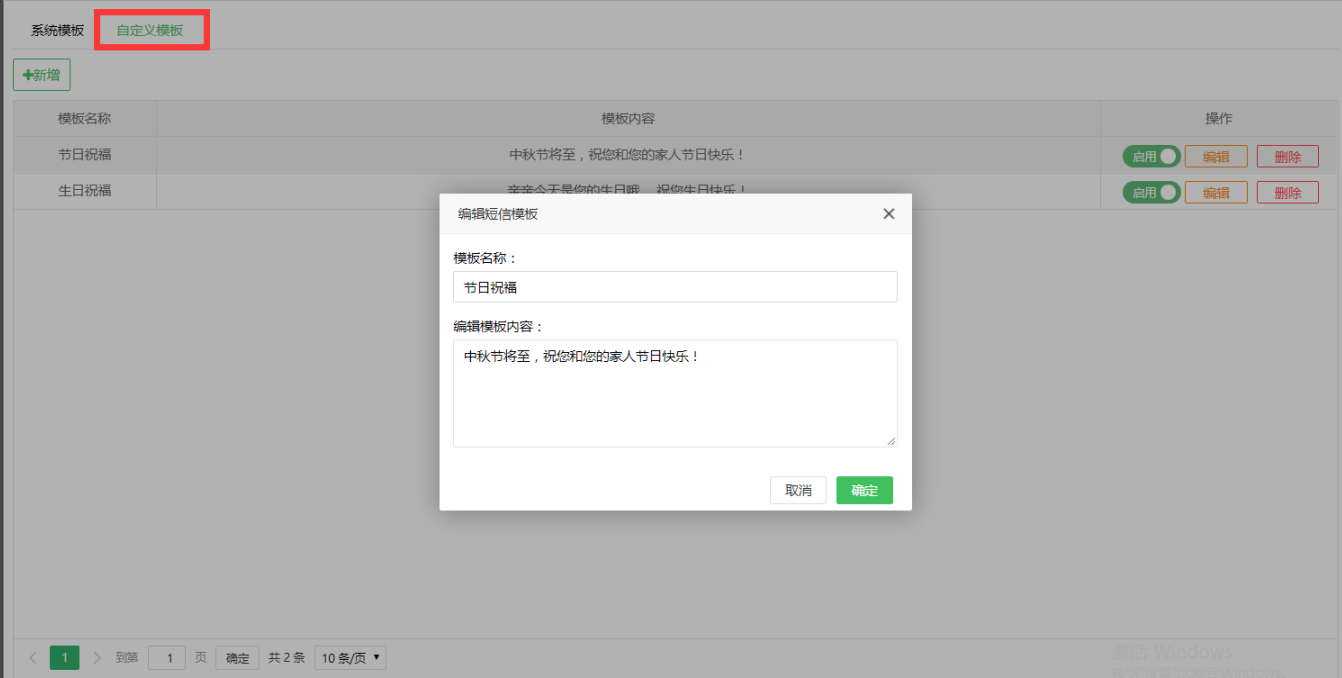Confirm the dialog with the green 确定 button
This screenshot has height=678, width=1342.
[864, 490]
